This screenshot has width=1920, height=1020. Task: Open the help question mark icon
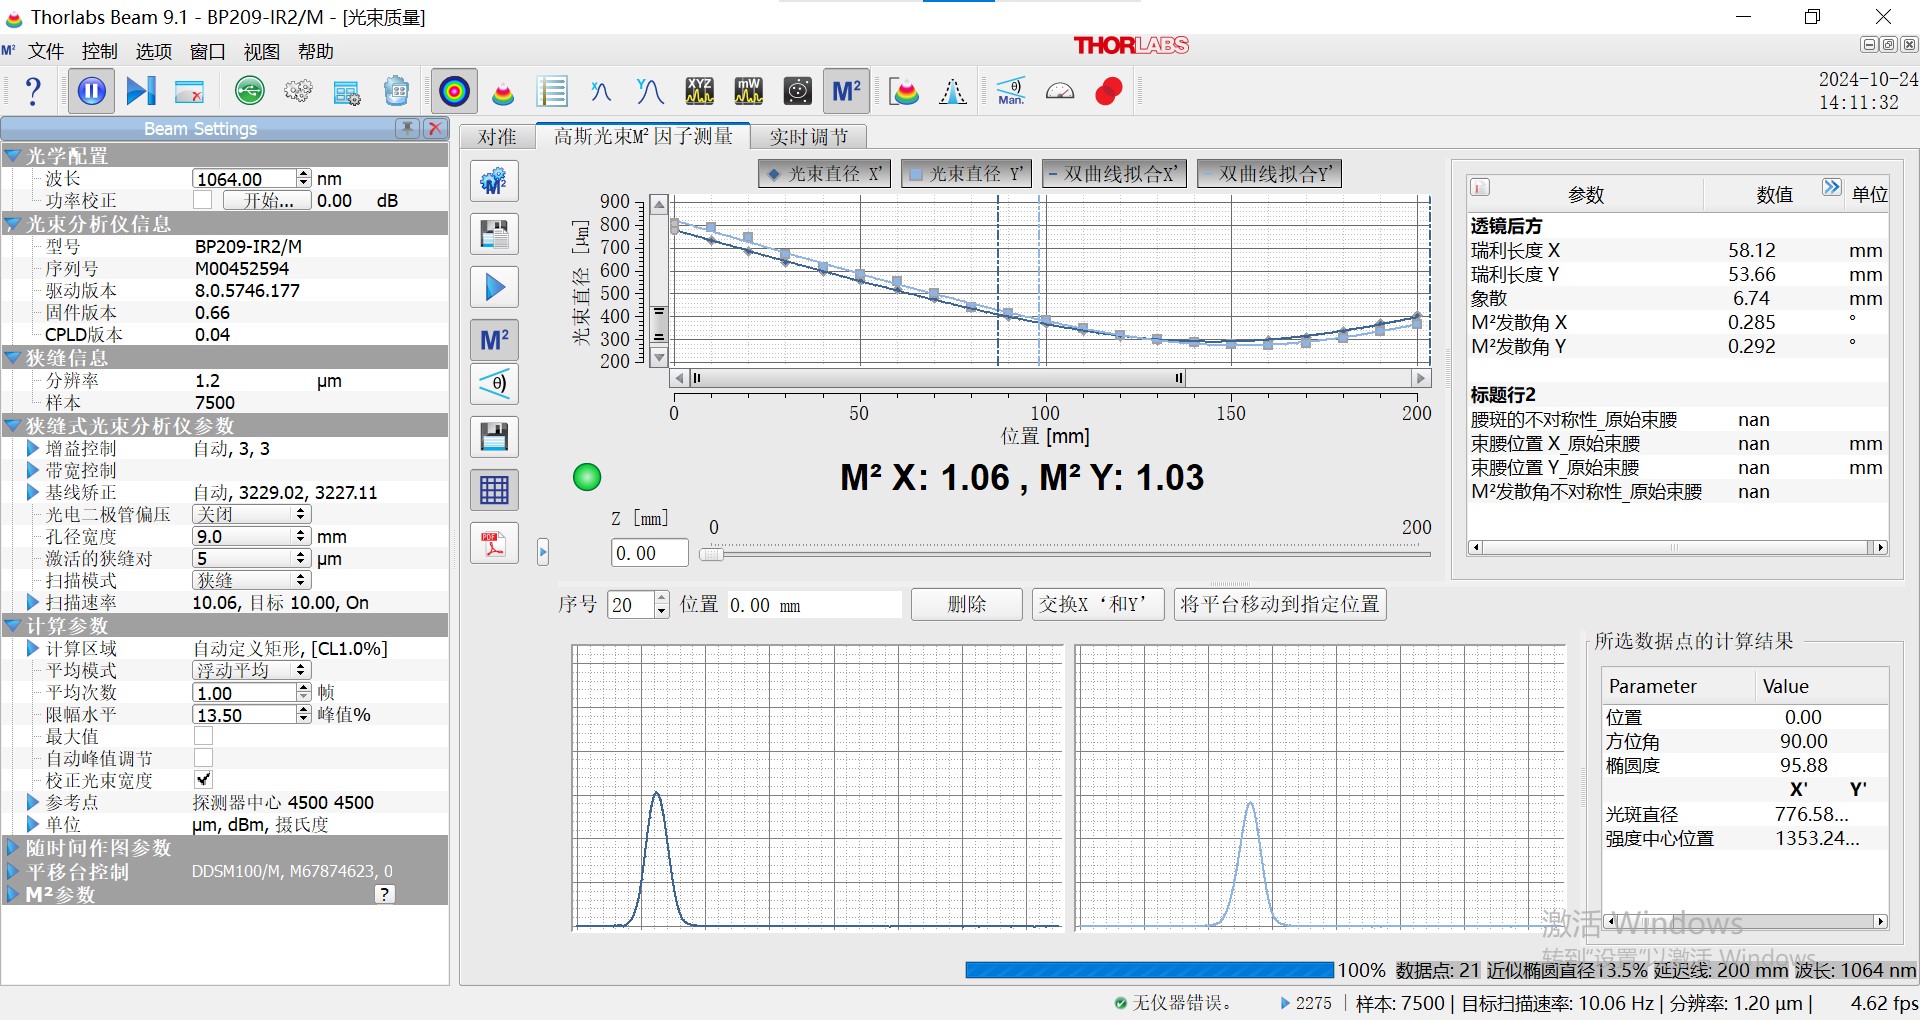click(33, 92)
